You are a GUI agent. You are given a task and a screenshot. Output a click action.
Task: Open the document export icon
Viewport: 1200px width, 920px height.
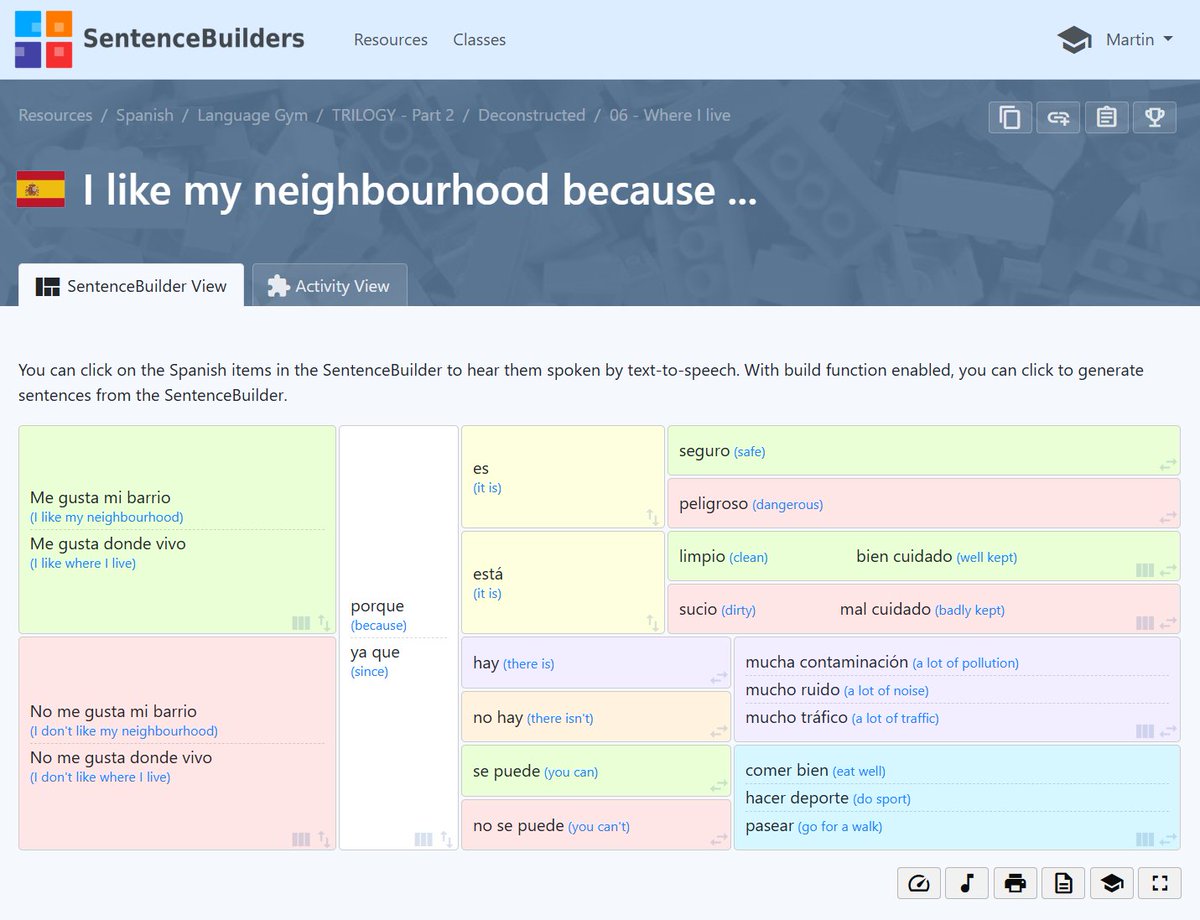click(x=1063, y=883)
